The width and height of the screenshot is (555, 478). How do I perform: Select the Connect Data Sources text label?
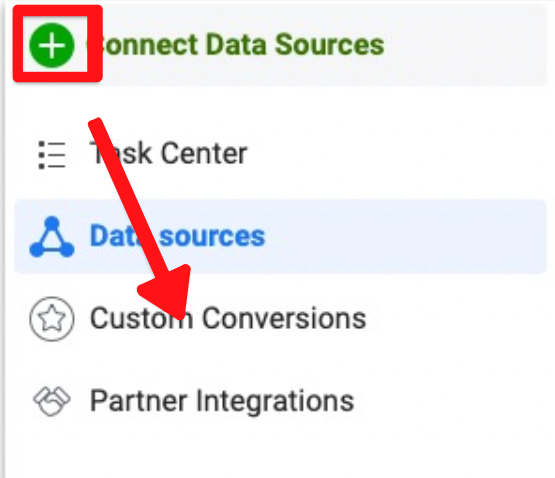point(236,45)
